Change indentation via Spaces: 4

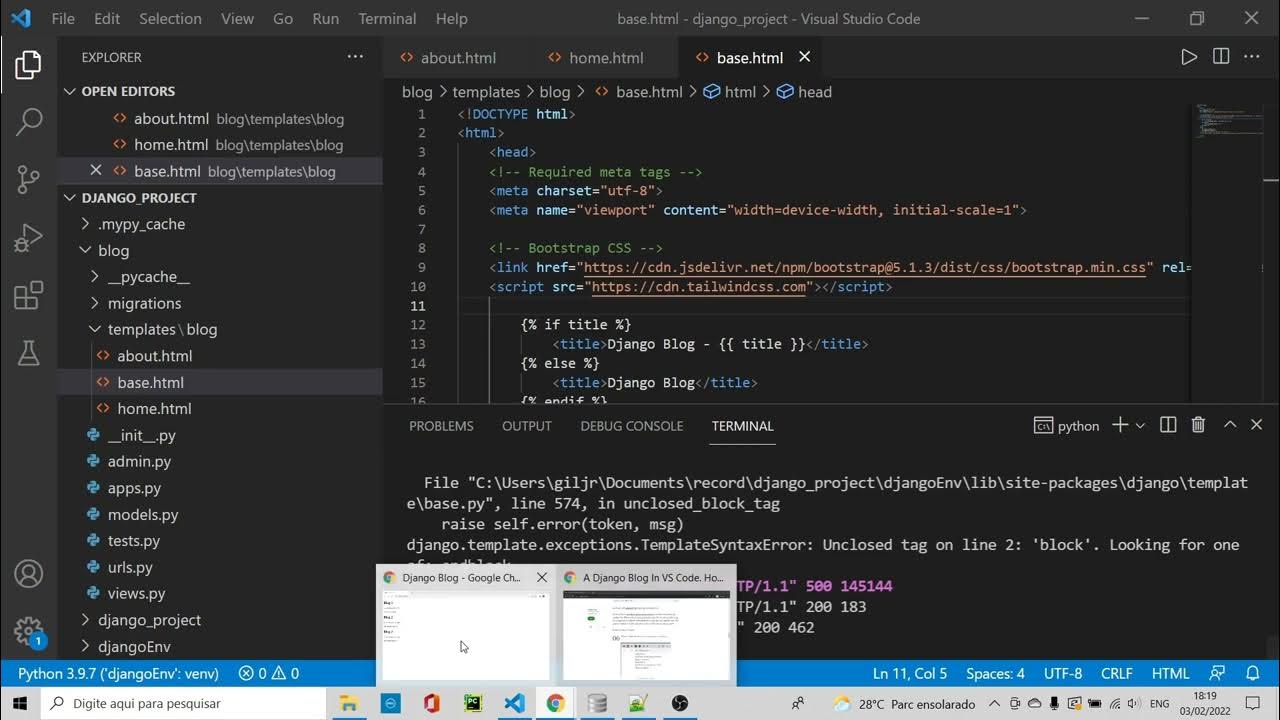click(x=995, y=673)
